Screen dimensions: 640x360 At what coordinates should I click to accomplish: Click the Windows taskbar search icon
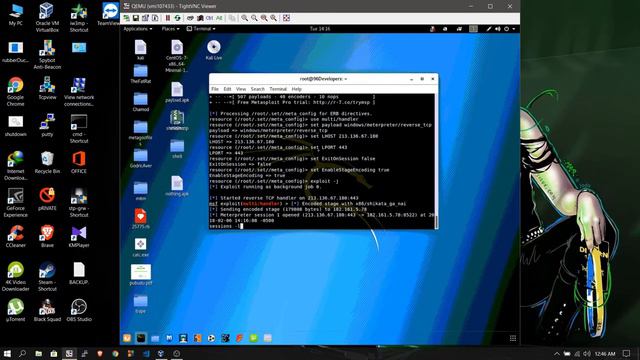pos(22,353)
